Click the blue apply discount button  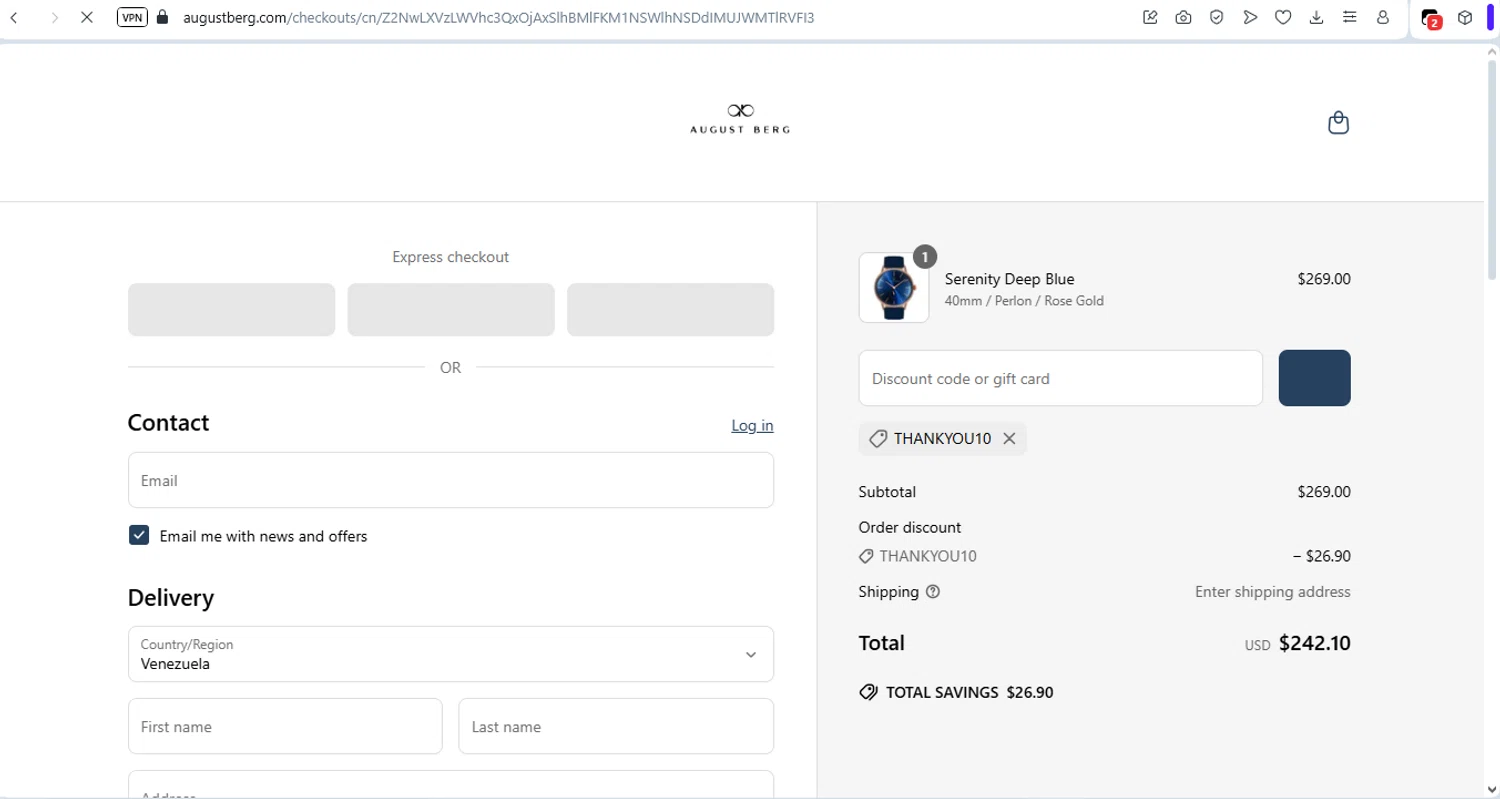pyautogui.click(x=1314, y=378)
